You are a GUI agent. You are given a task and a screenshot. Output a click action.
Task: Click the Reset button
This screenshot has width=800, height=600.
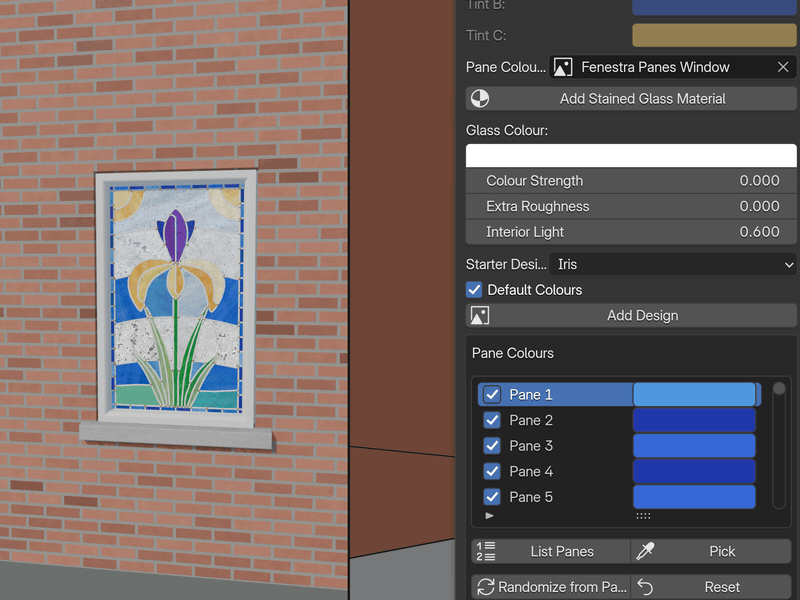(x=711, y=587)
